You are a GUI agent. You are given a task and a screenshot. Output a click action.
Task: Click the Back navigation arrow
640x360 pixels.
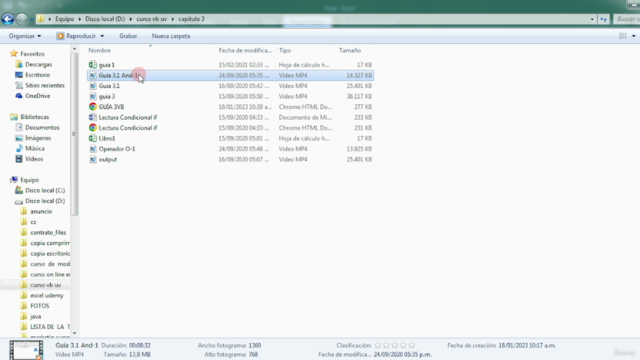tap(7, 19)
